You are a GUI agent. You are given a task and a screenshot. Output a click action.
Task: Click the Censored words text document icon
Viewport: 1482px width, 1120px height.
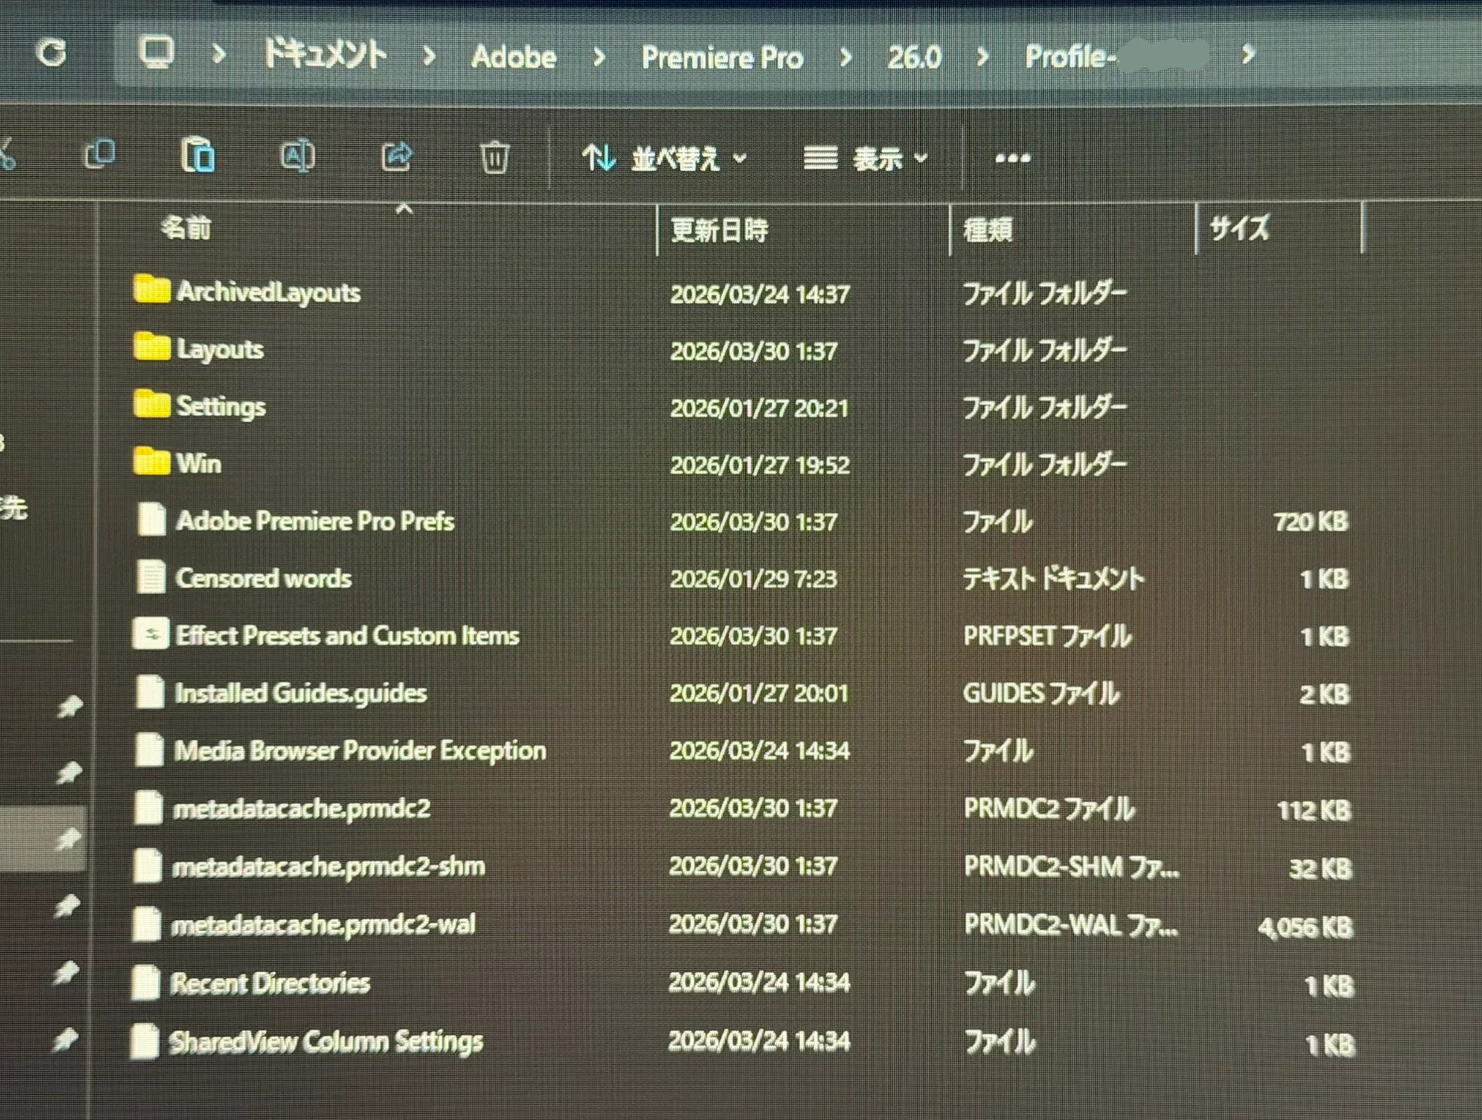(x=151, y=577)
